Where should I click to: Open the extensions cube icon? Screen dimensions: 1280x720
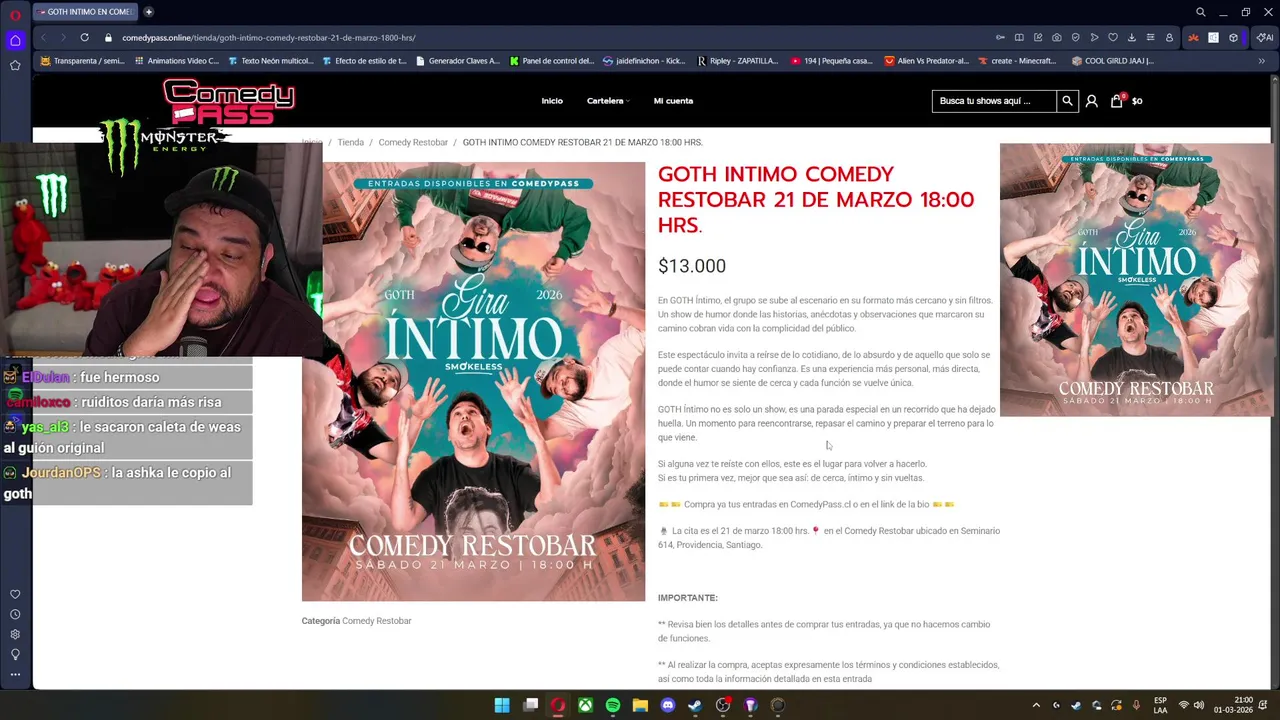1233,38
